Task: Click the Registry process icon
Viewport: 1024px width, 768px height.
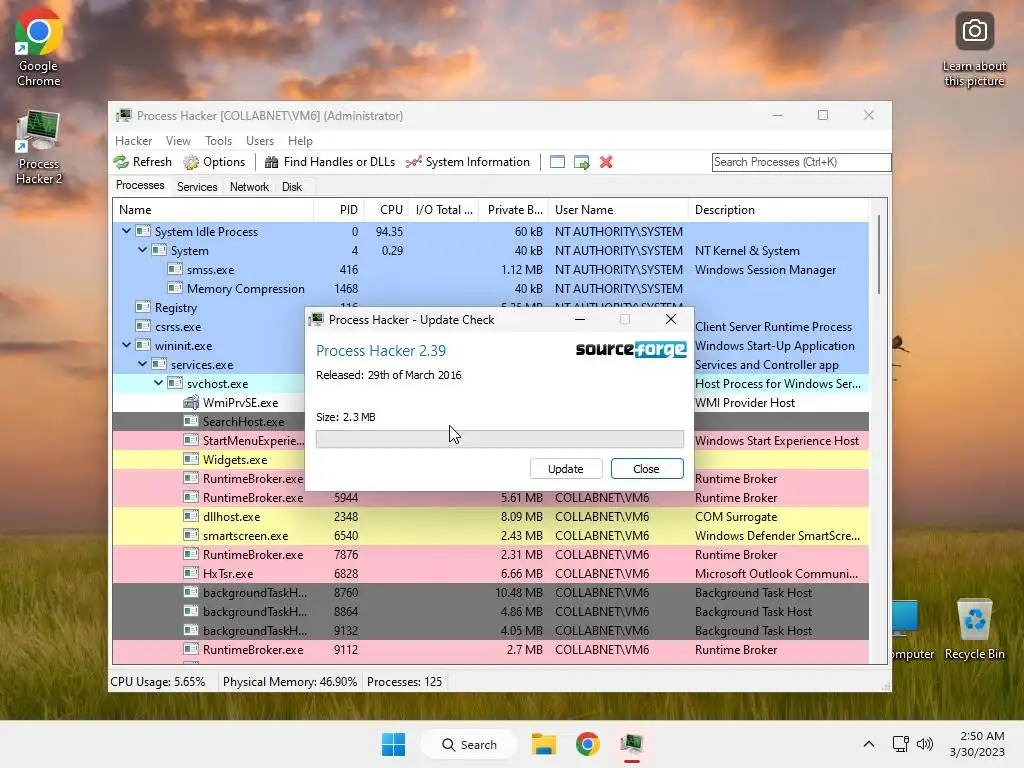Action: [x=143, y=307]
